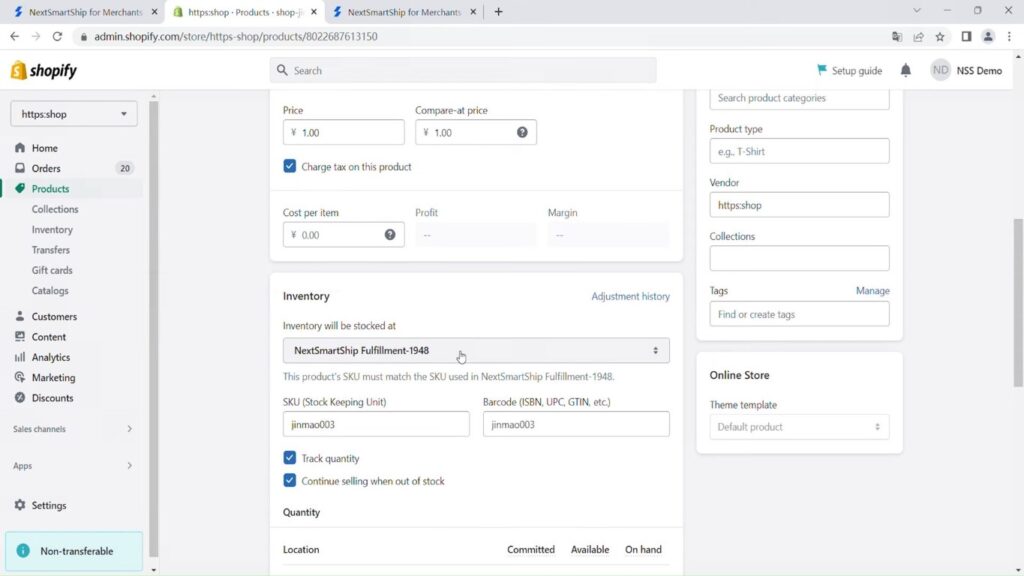Uncheck Continue selling when out of stock
1024x576 pixels.
pyautogui.click(x=290, y=480)
